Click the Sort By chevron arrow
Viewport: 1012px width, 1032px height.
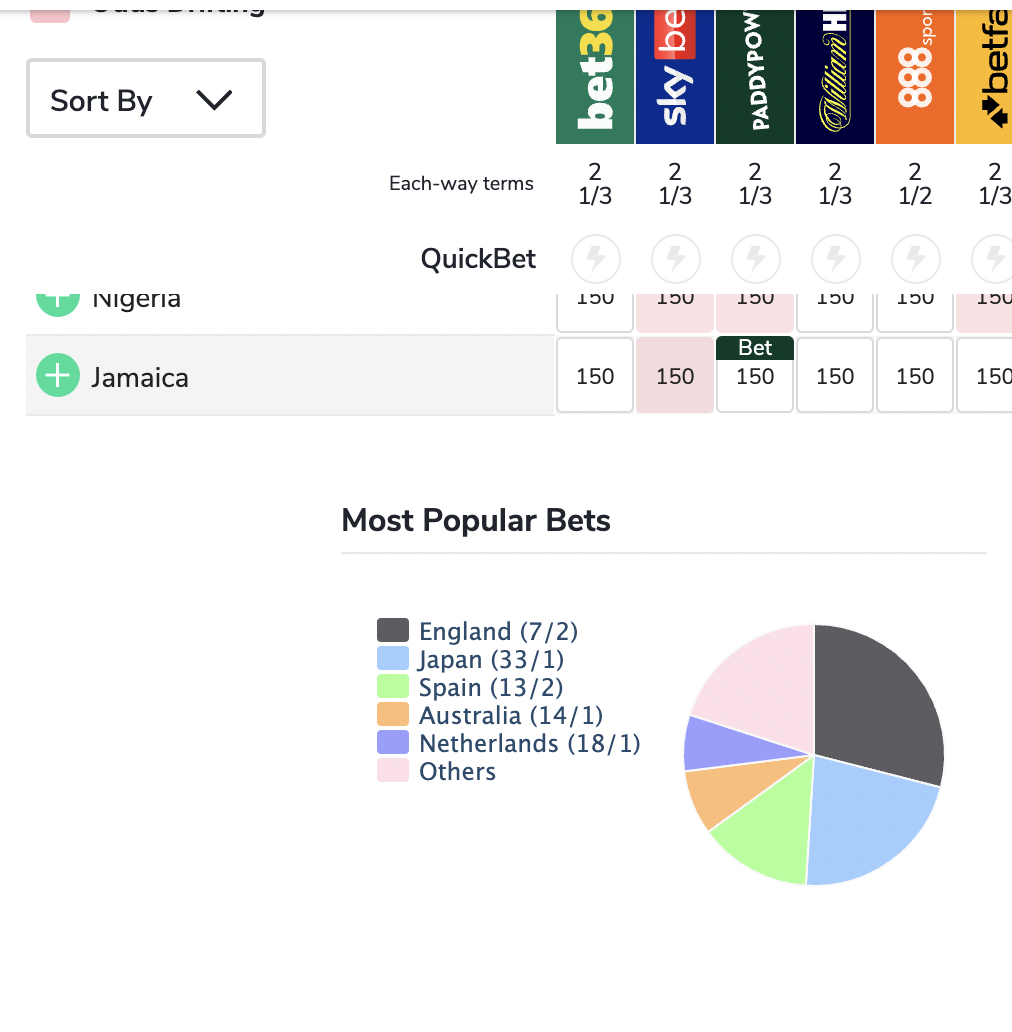(x=214, y=100)
